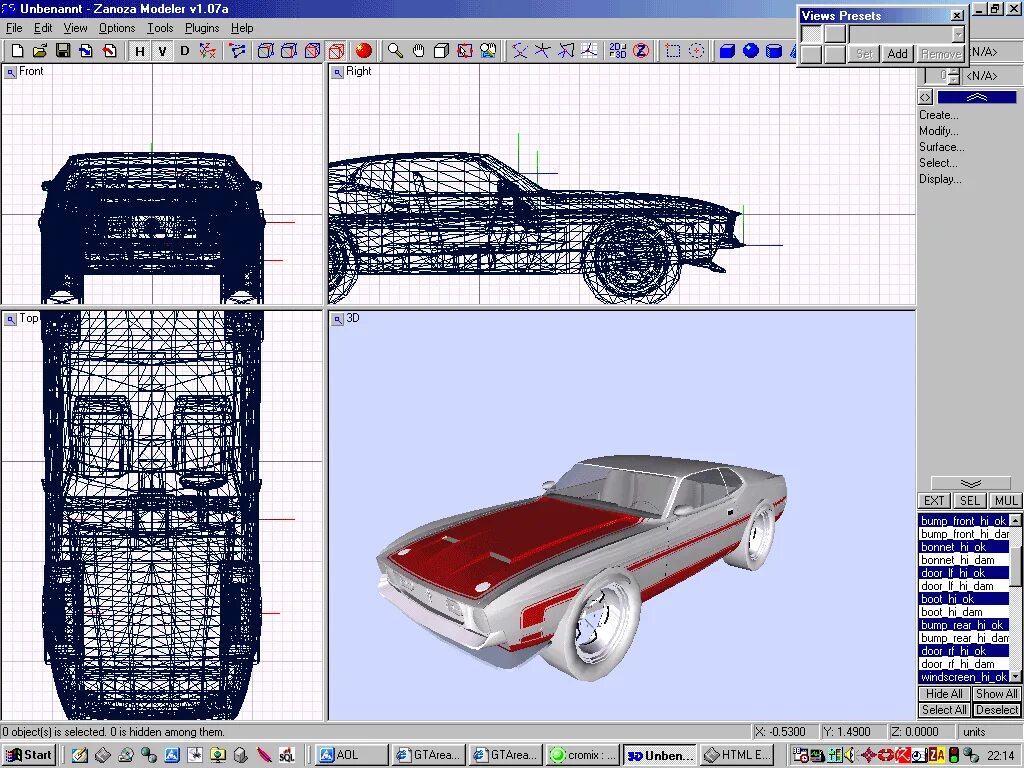
Task: Open the Edit menu
Action: [43, 28]
